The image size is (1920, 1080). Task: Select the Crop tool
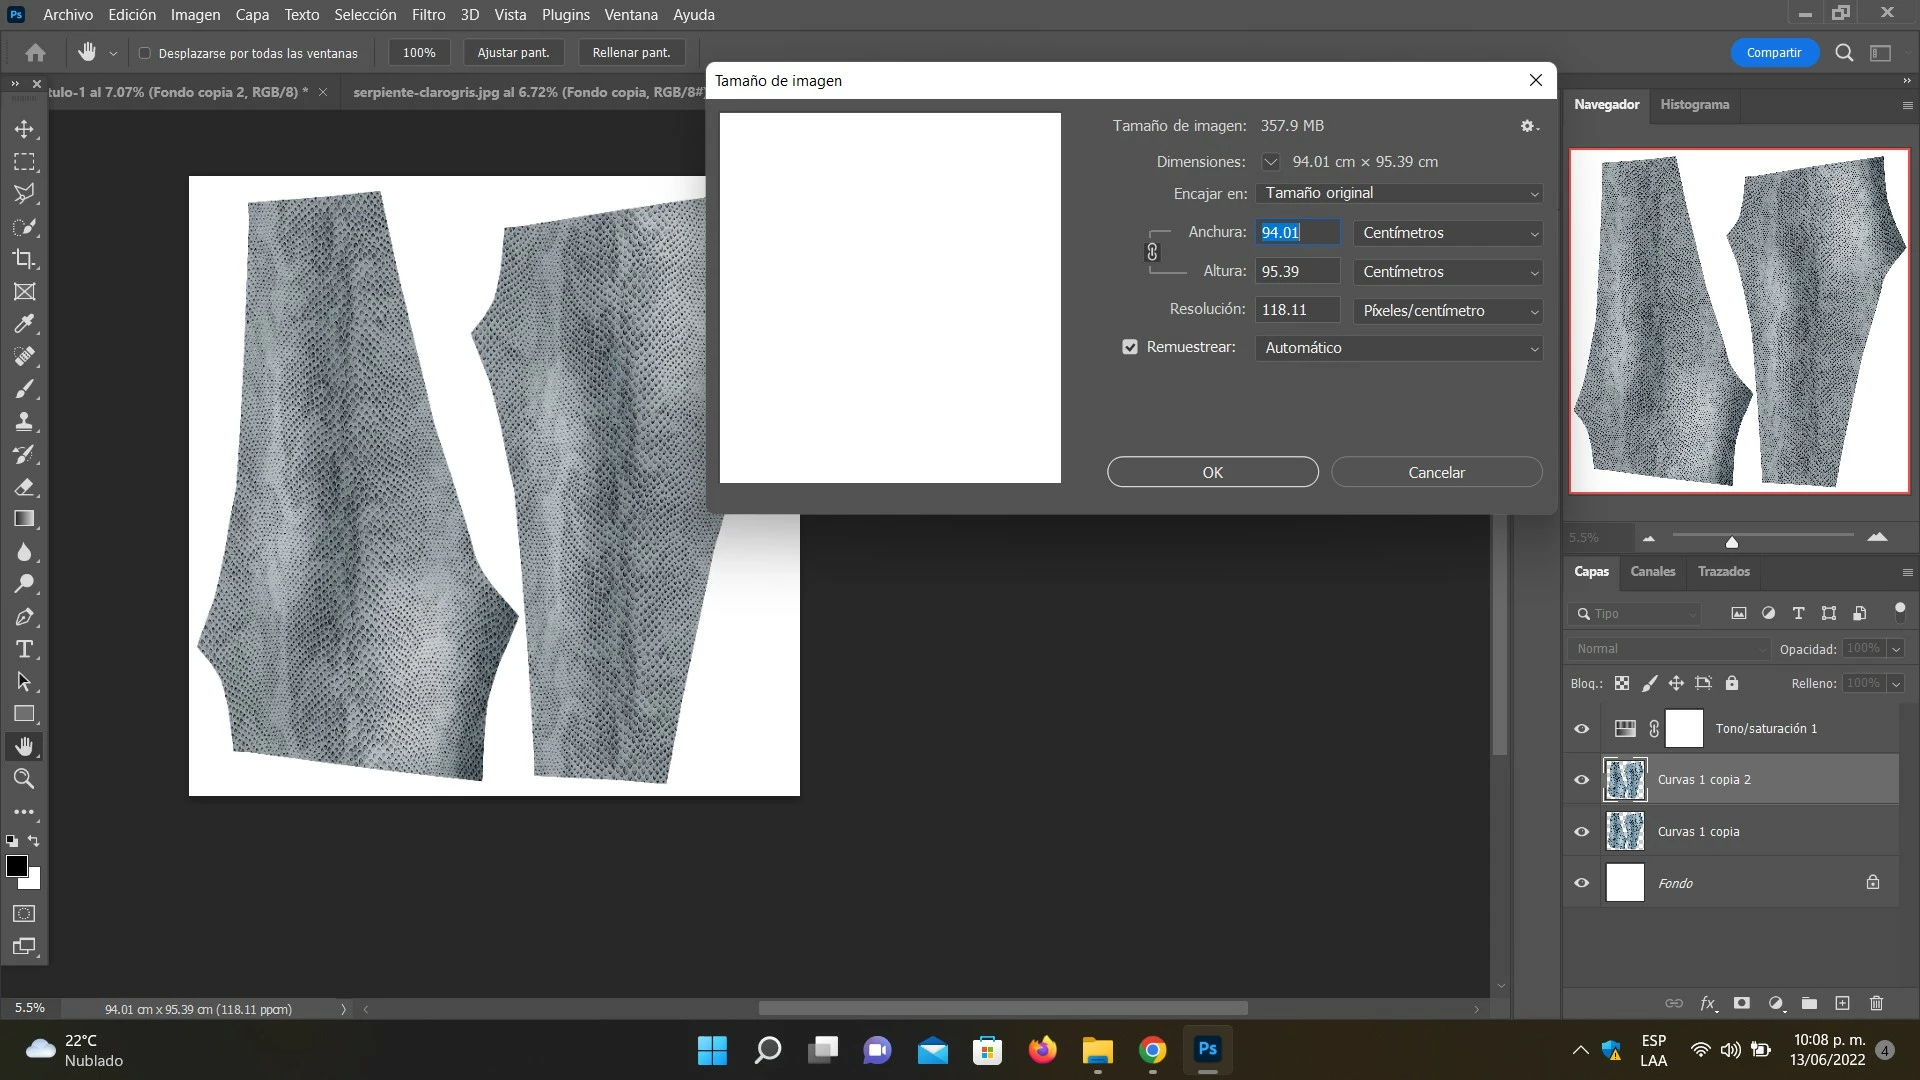(24, 259)
